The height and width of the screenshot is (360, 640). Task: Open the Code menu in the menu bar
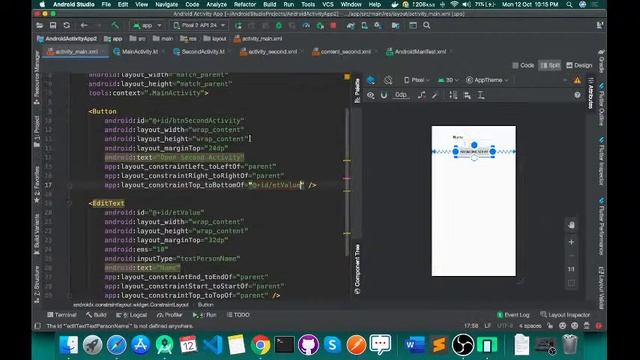[x=192, y=4]
